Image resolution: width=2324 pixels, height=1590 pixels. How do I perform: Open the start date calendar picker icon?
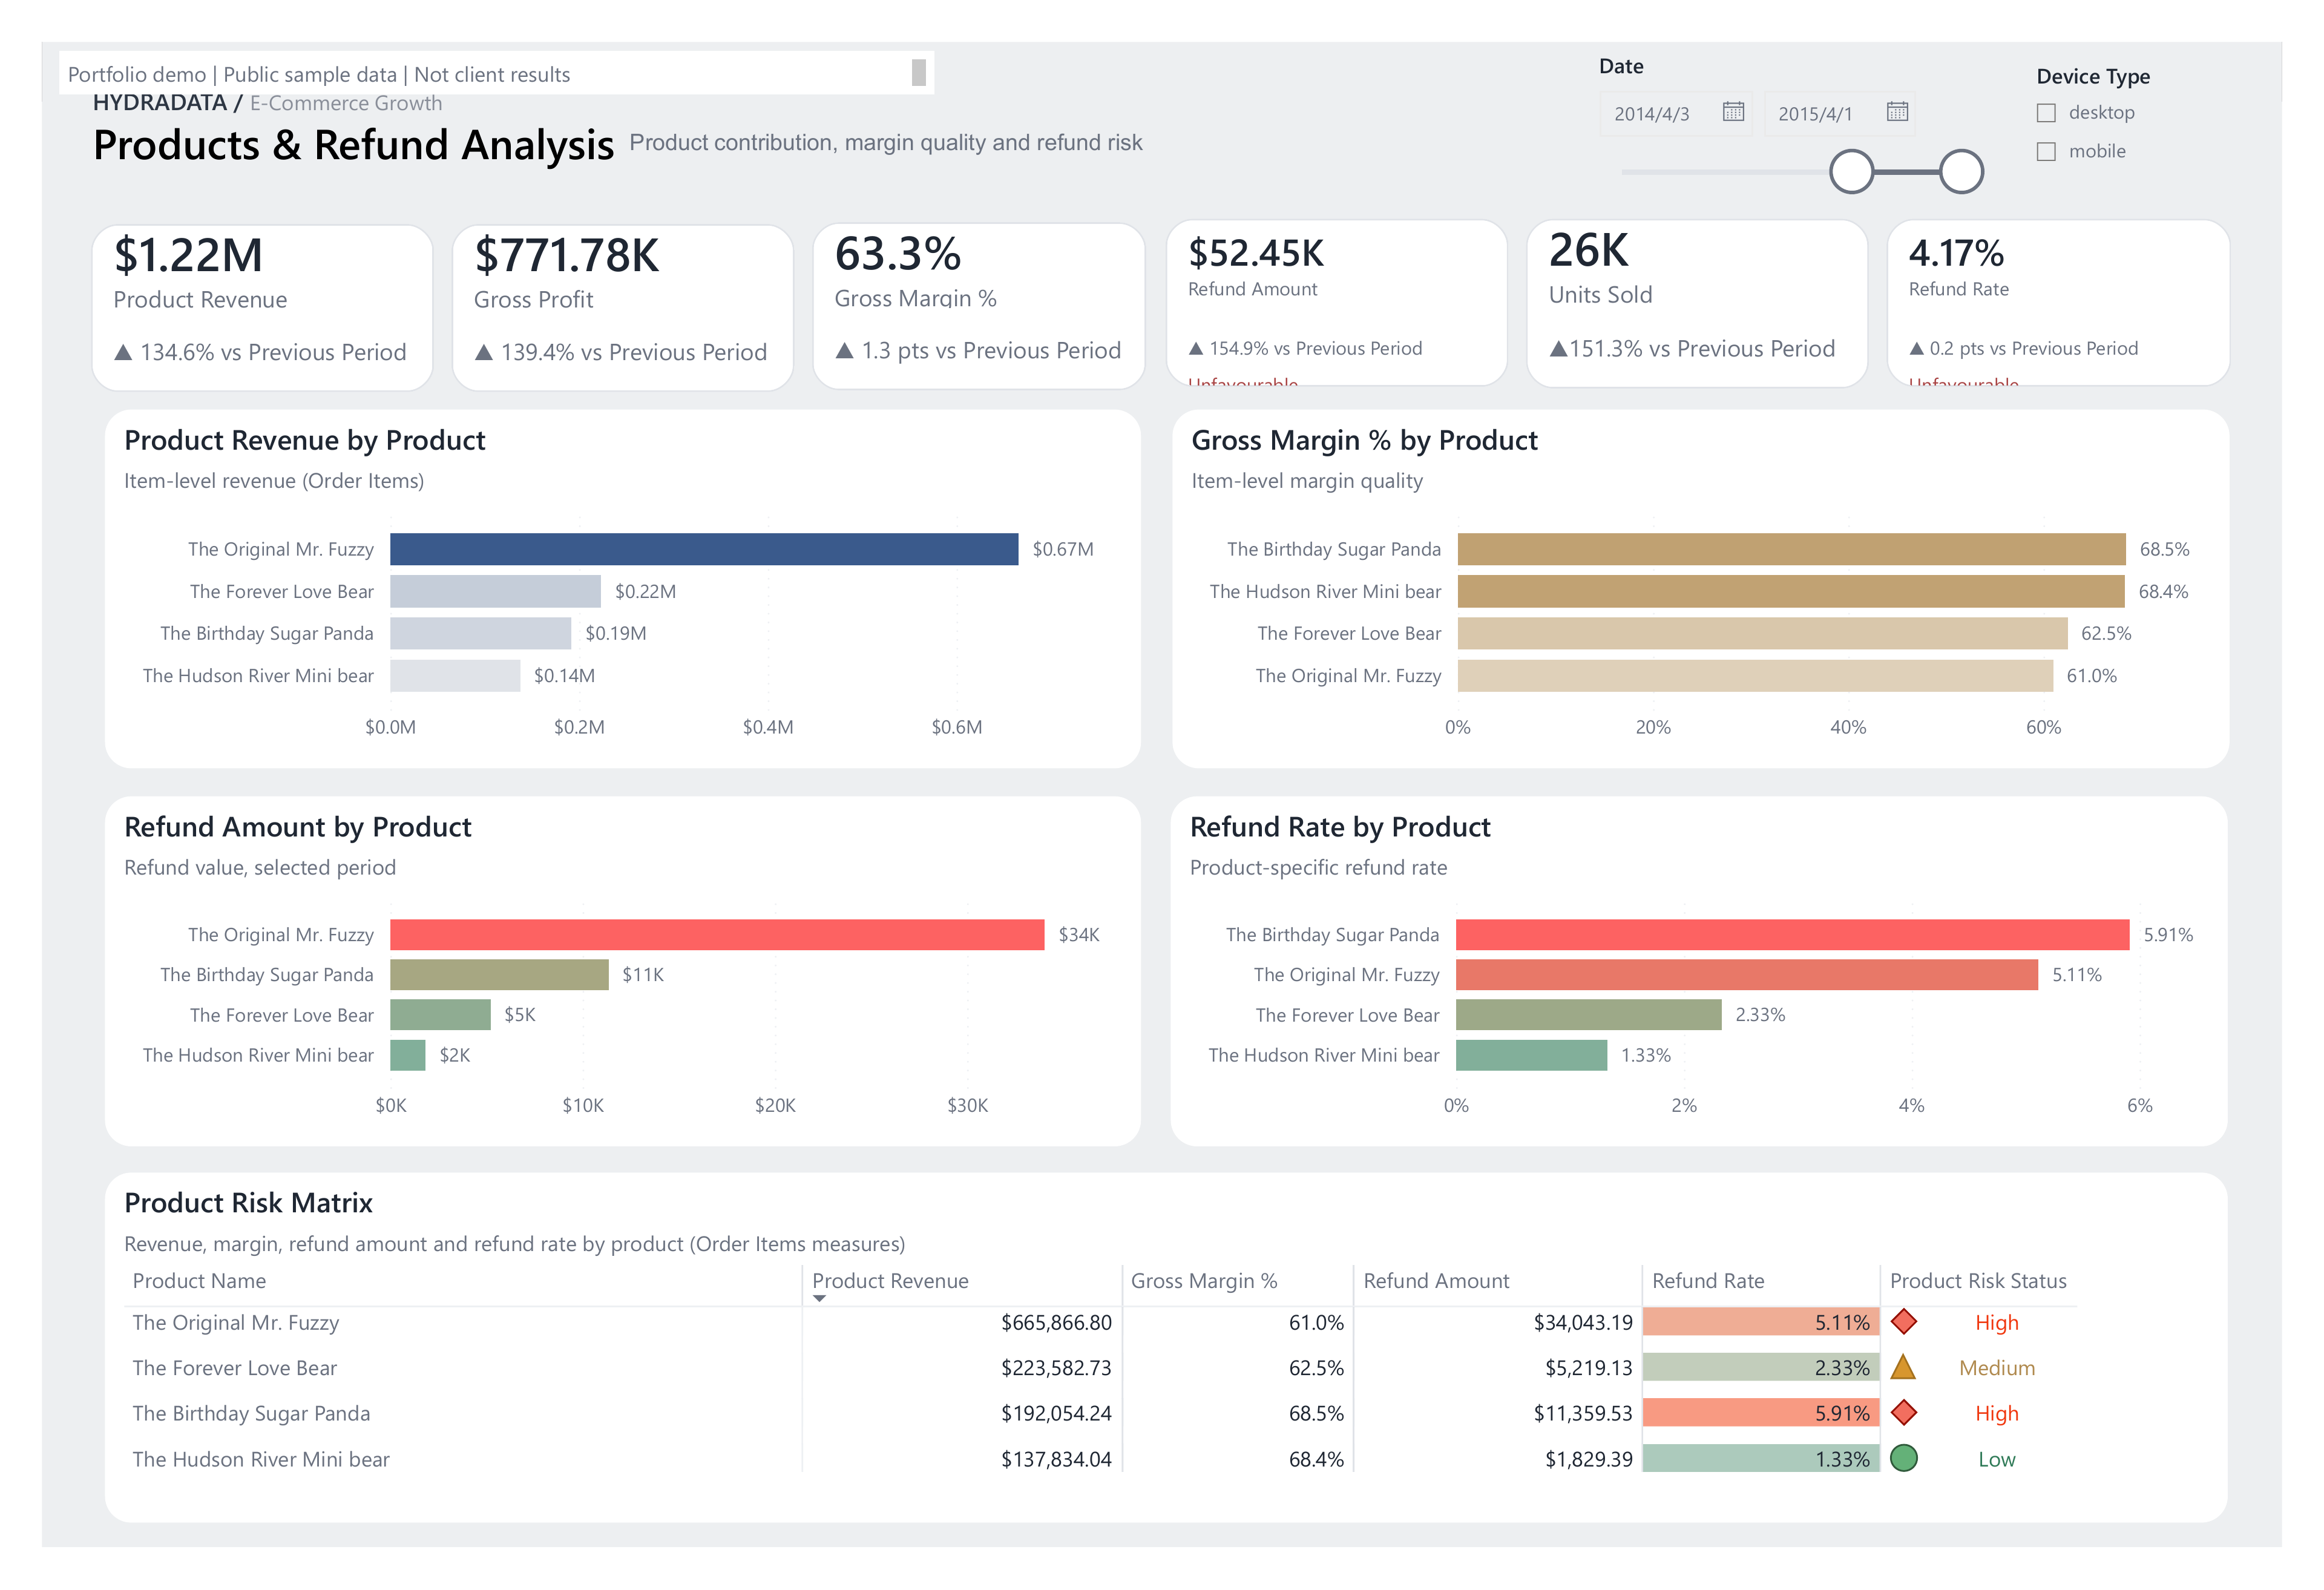click(1733, 111)
